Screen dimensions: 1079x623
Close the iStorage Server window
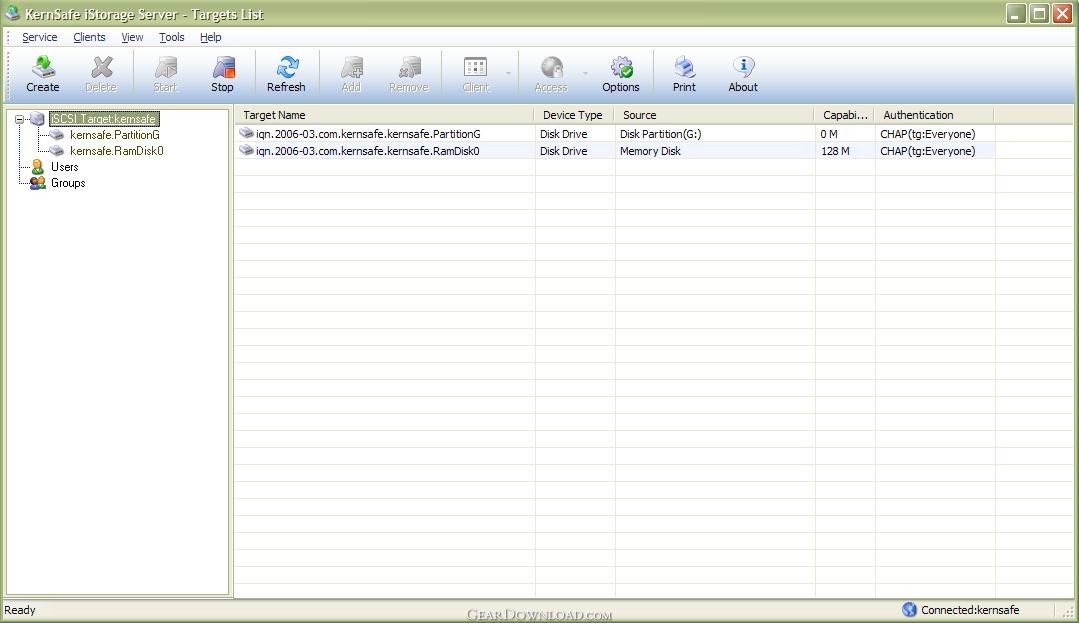pyautogui.click(x=1062, y=14)
